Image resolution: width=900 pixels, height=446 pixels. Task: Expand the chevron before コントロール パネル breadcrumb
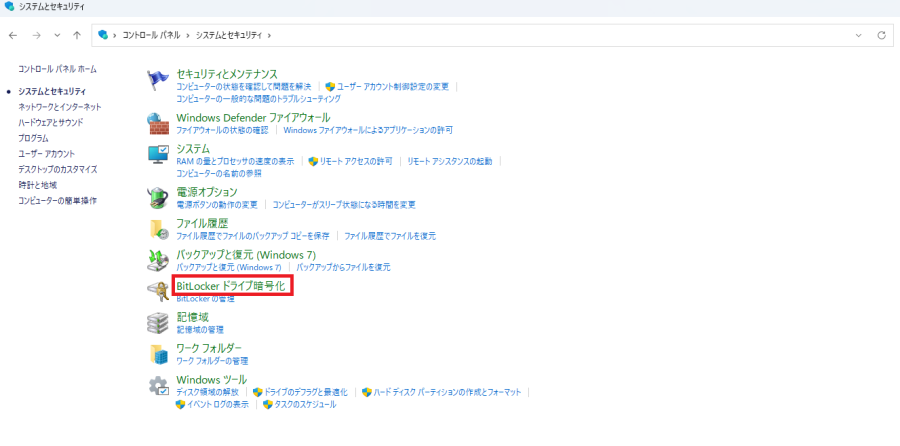point(115,35)
